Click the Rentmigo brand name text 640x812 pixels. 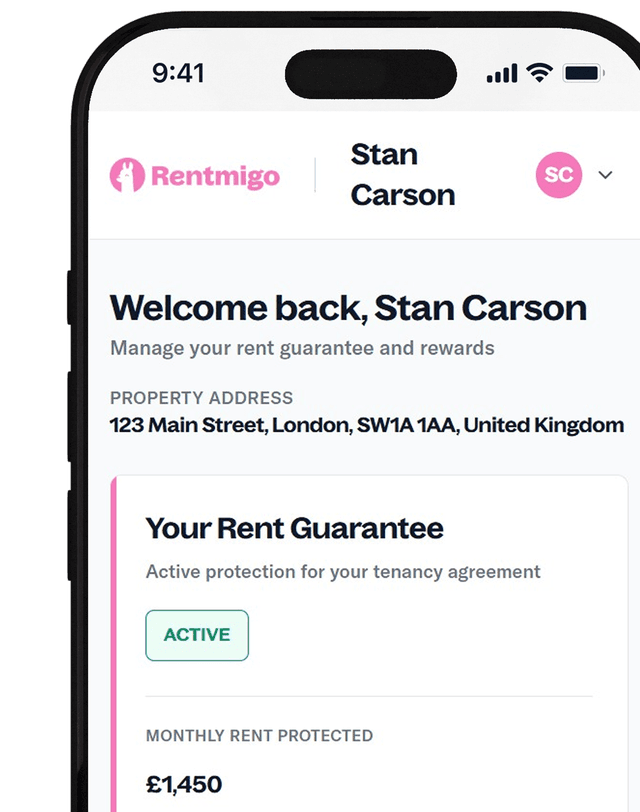tap(215, 176)
